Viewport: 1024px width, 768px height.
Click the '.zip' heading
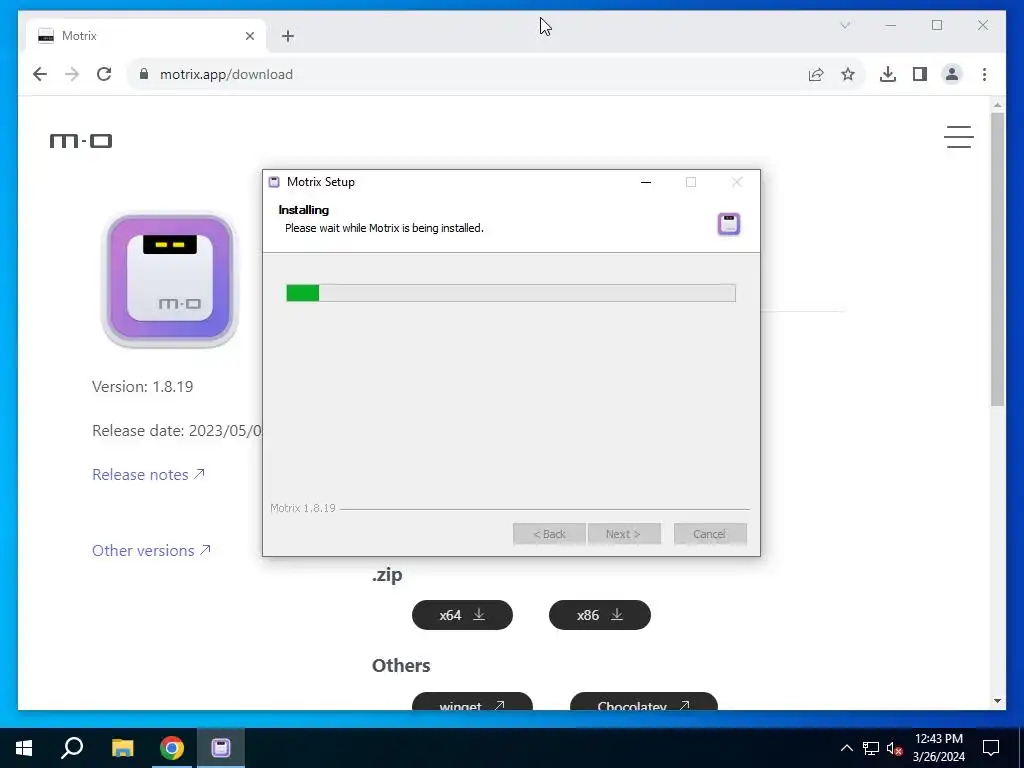pos(387,575)
